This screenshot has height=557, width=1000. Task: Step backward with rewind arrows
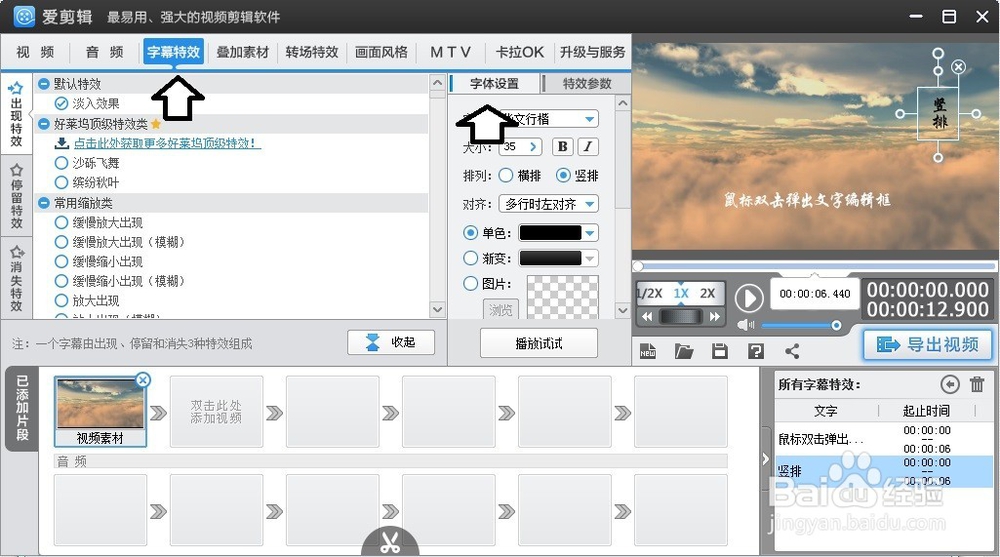tap(647, 316)
